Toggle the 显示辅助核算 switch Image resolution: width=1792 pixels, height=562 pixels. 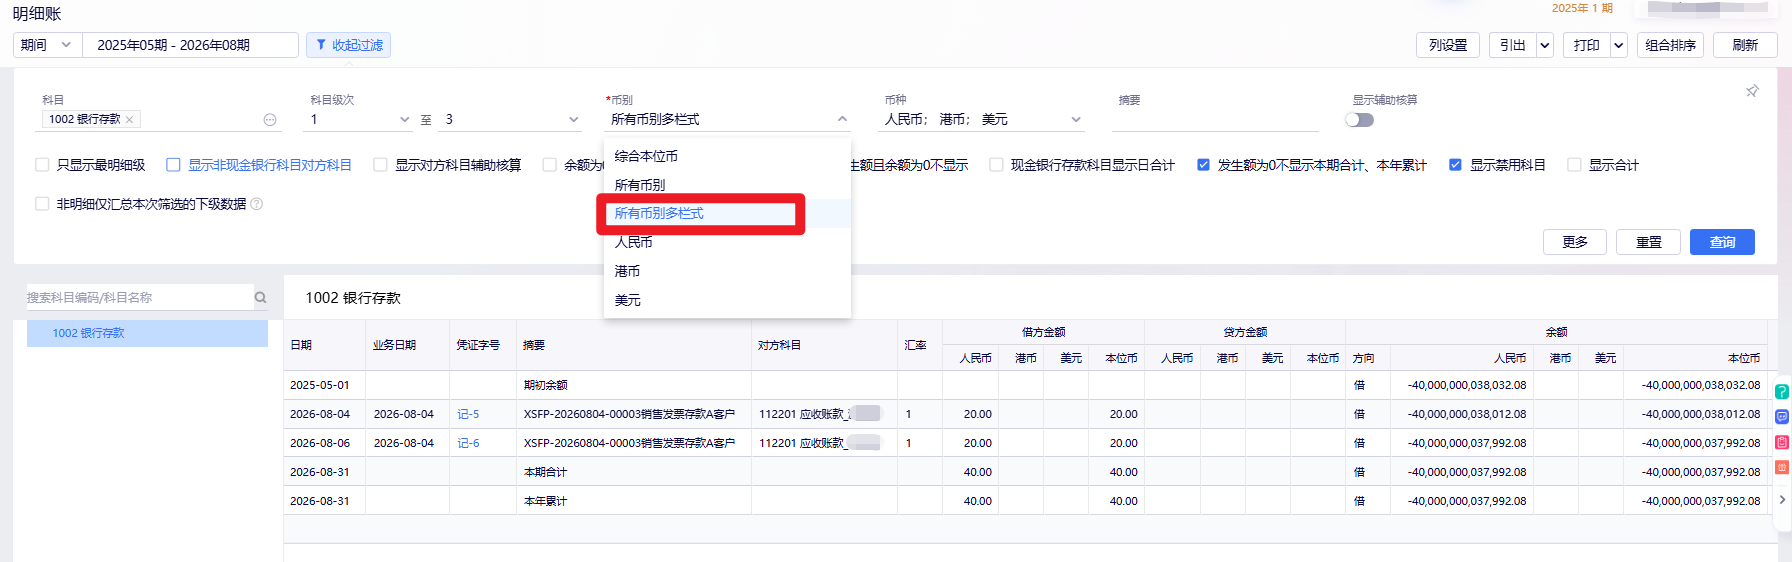[x=1360, y=120]
